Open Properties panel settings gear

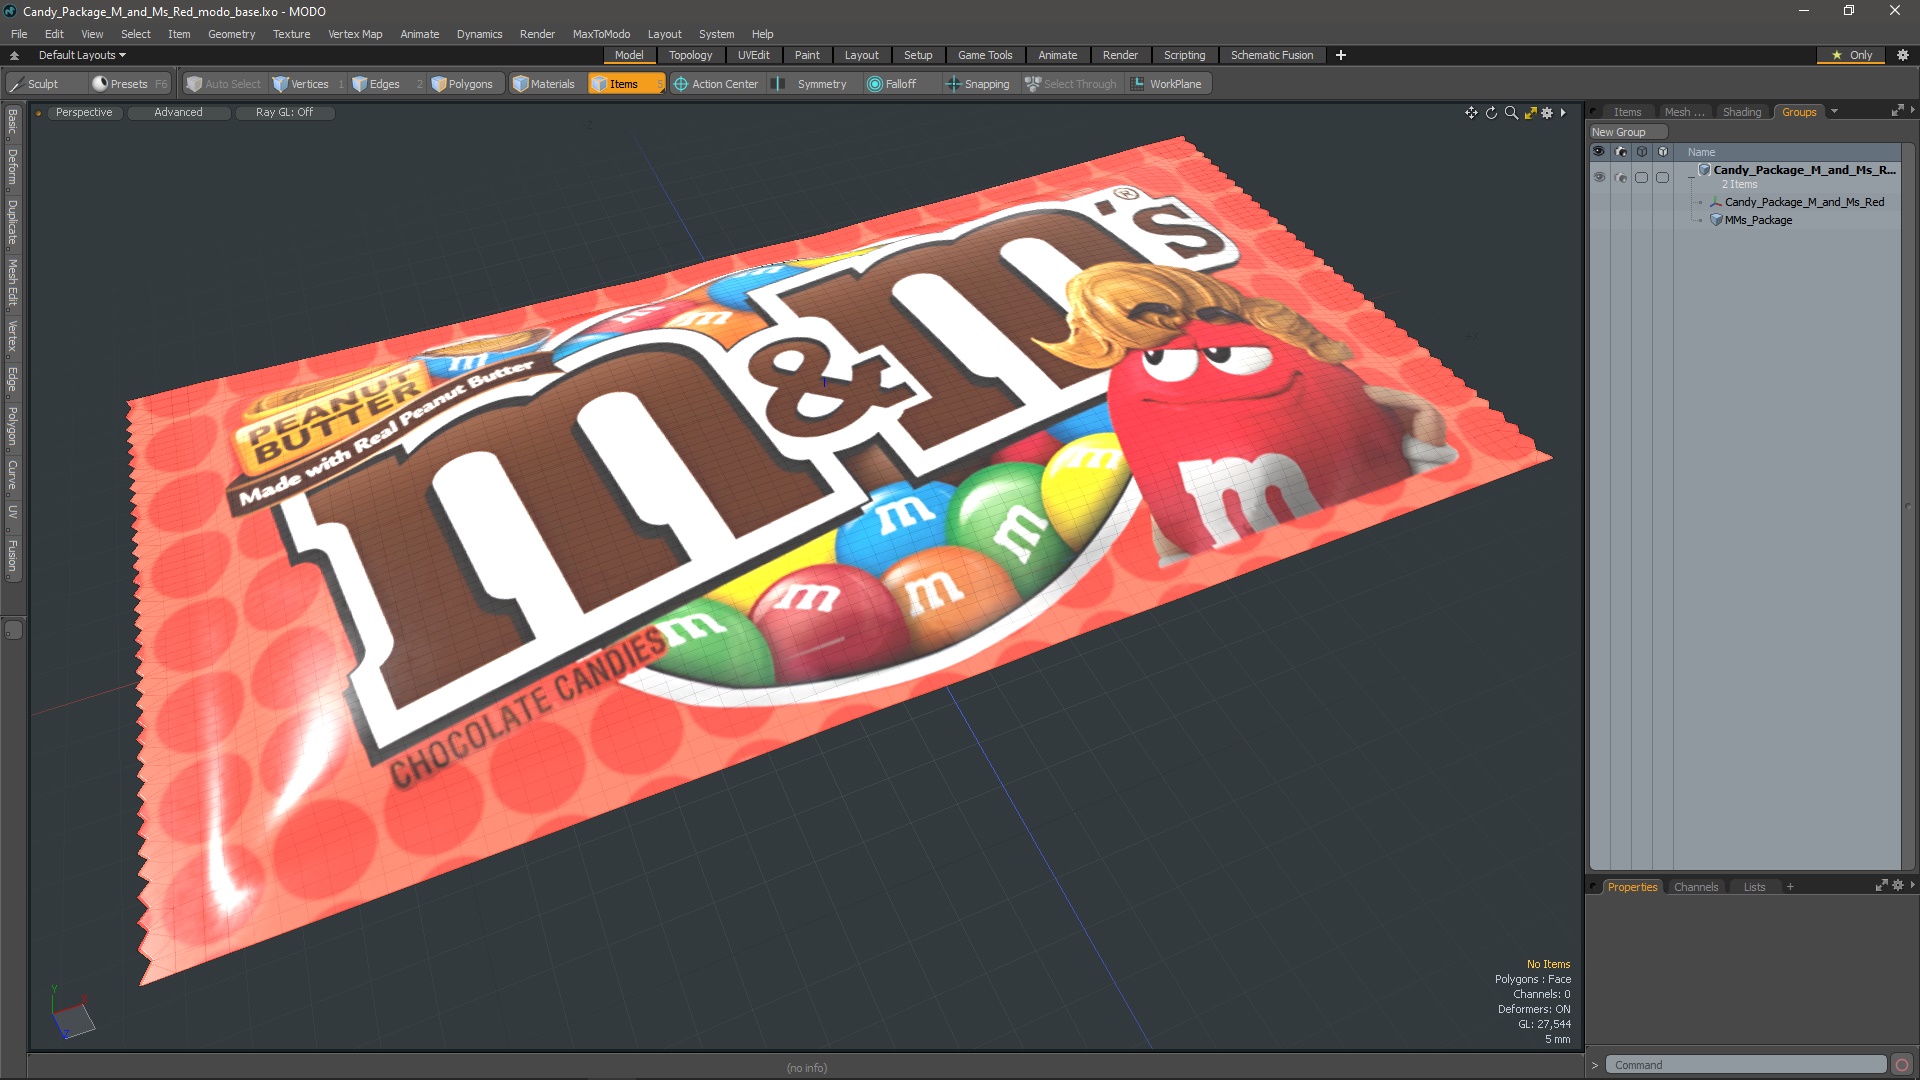(1898, 886)
